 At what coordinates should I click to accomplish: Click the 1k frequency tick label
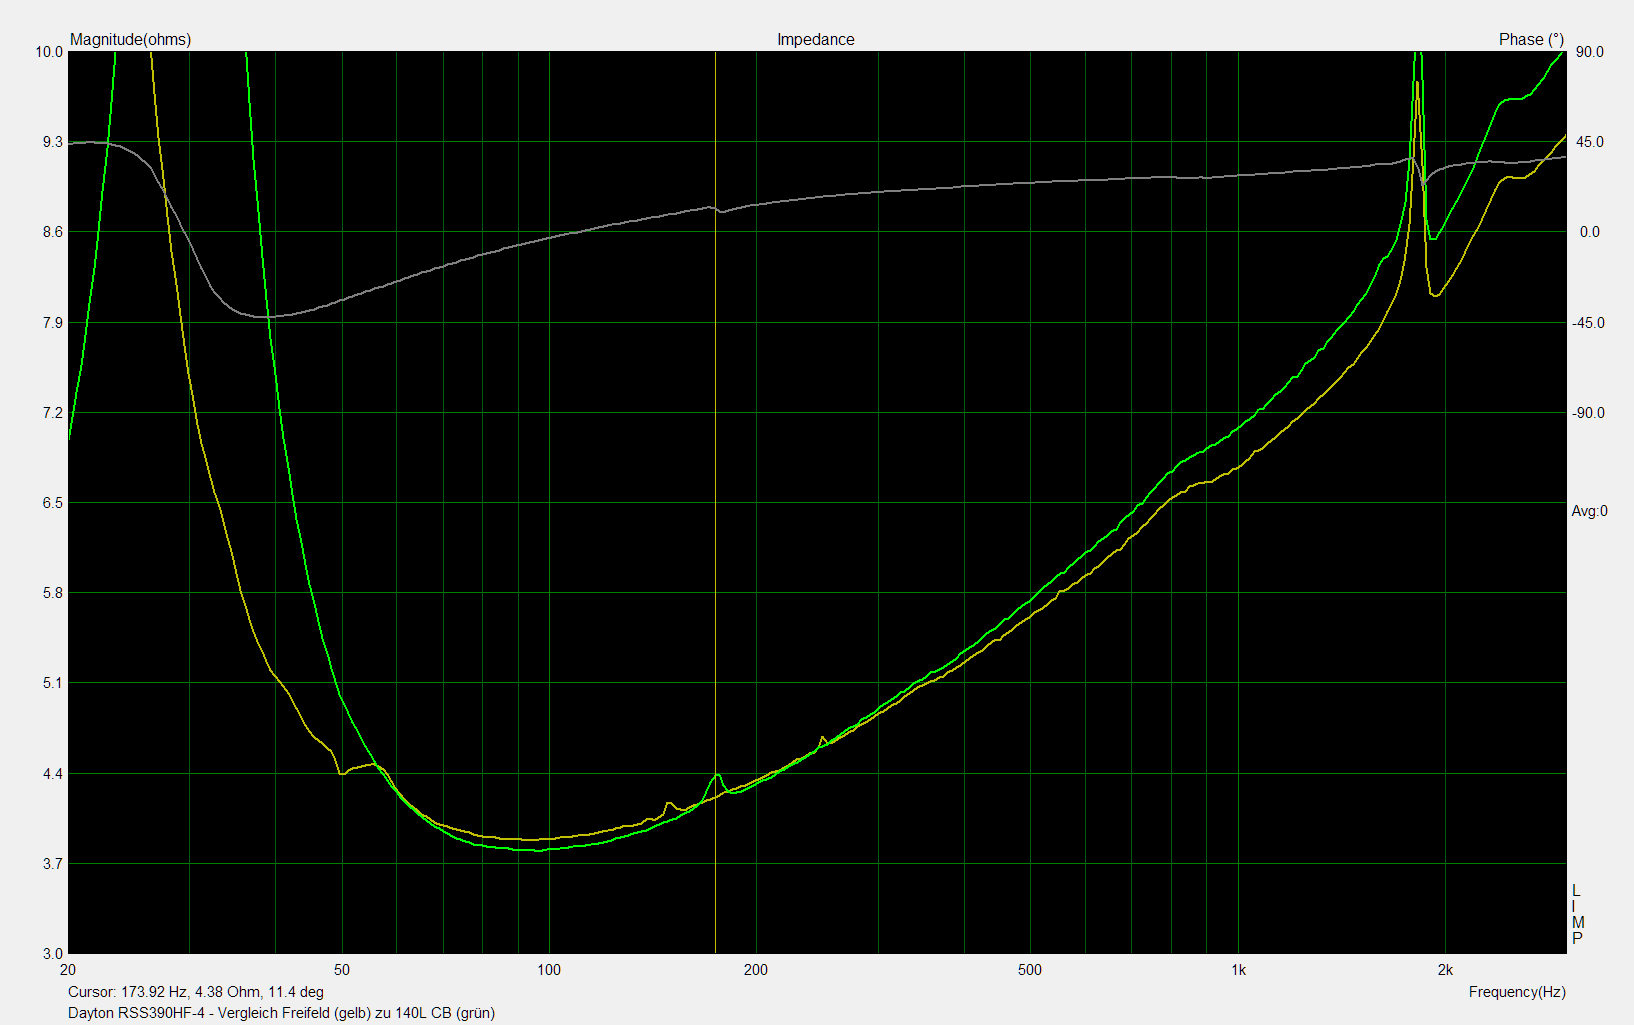pos(1238,969)
